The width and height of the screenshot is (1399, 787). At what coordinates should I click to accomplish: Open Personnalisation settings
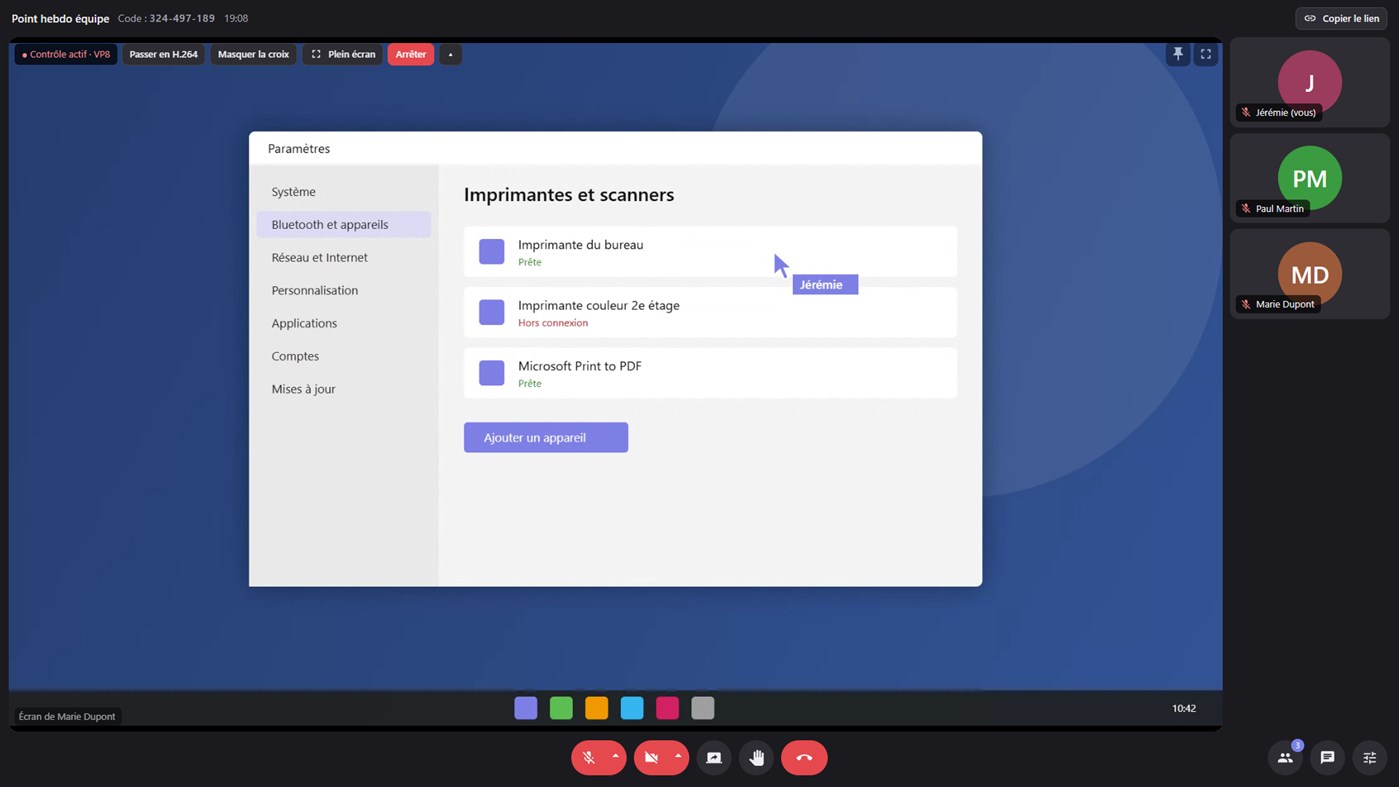343,290
